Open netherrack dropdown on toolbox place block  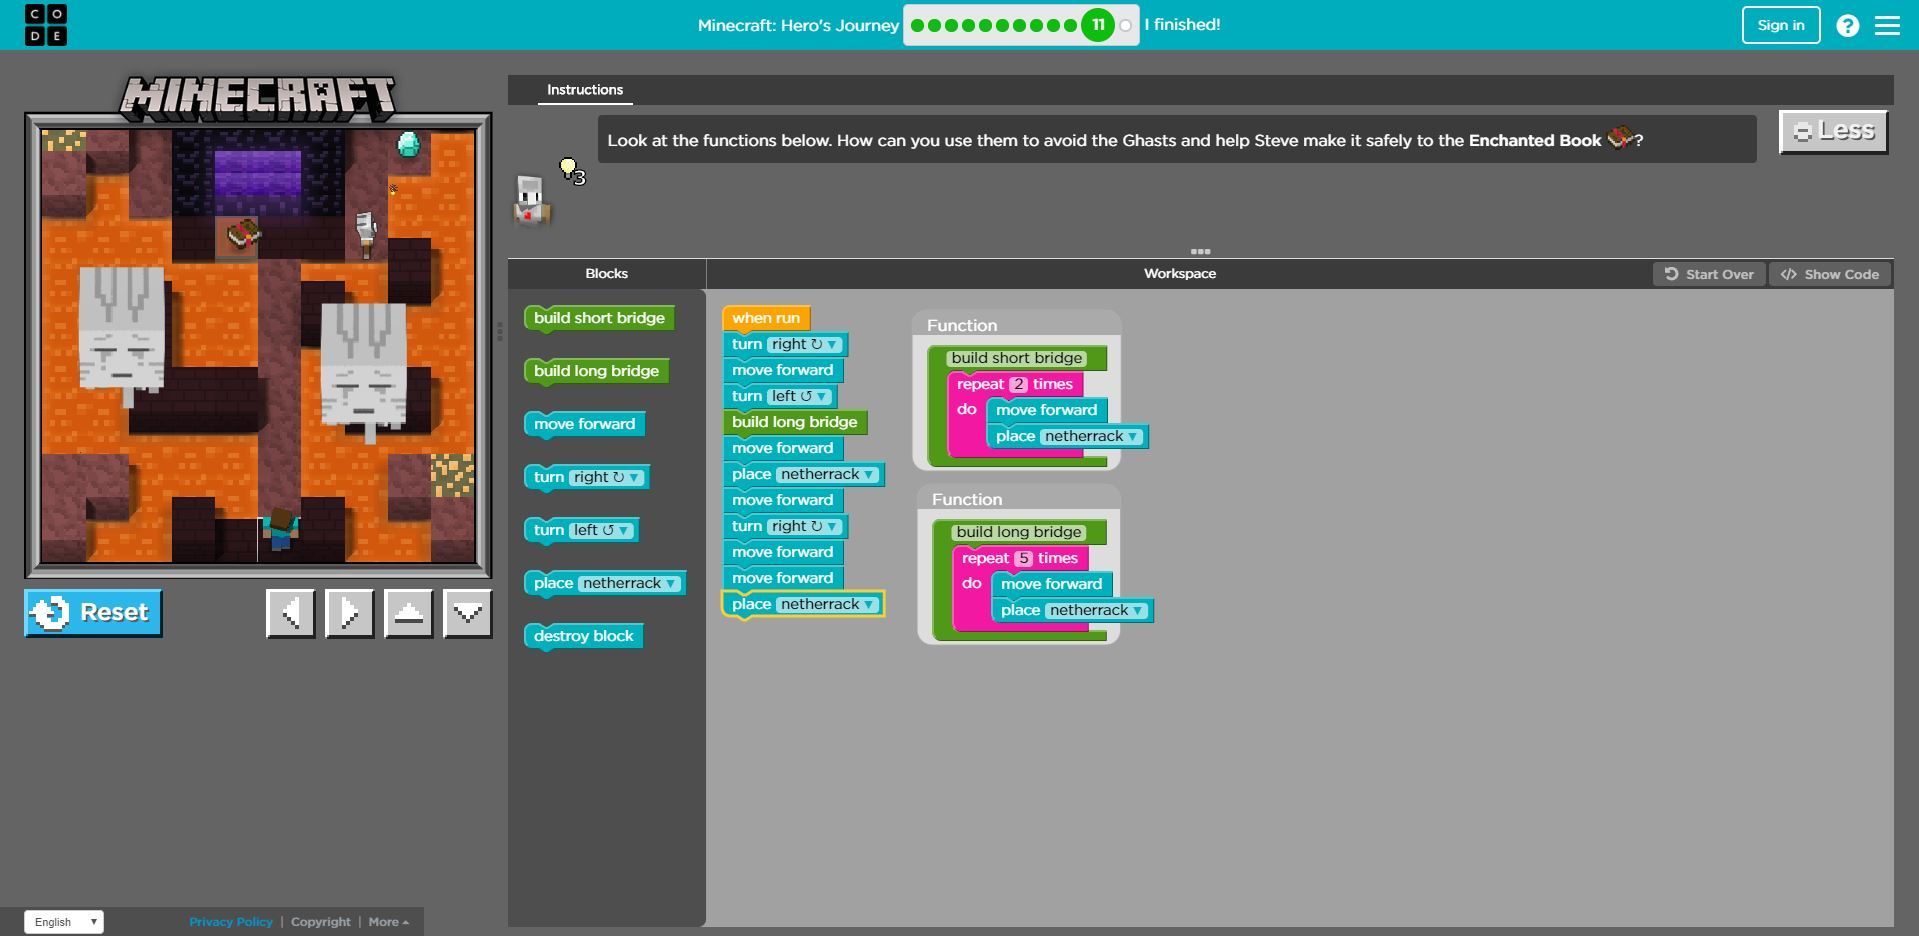tap(670, 584)
